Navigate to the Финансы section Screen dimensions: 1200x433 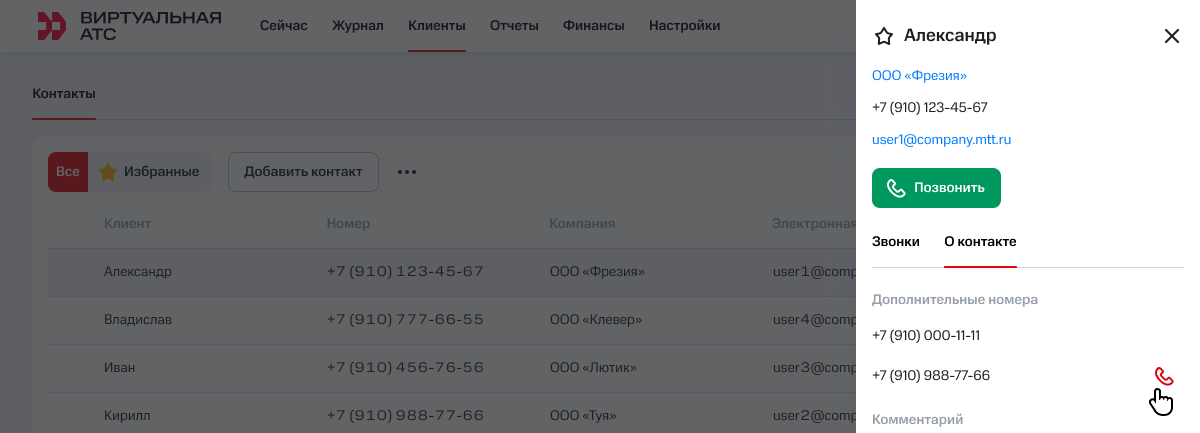click(593, 26)
